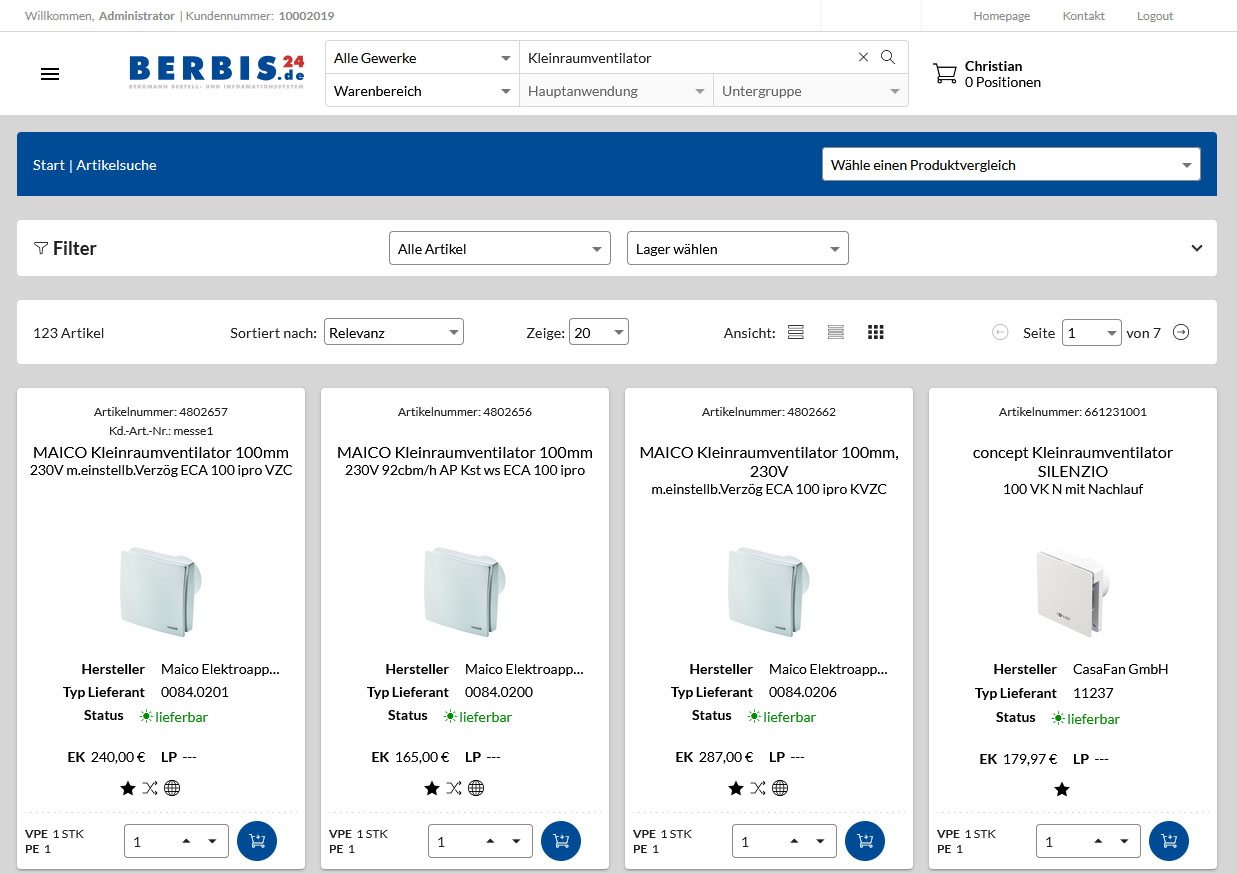This screenshot has width=1237, height=874.
Task: Click compare shuffle icon for article 4802656
Action: 454,788
